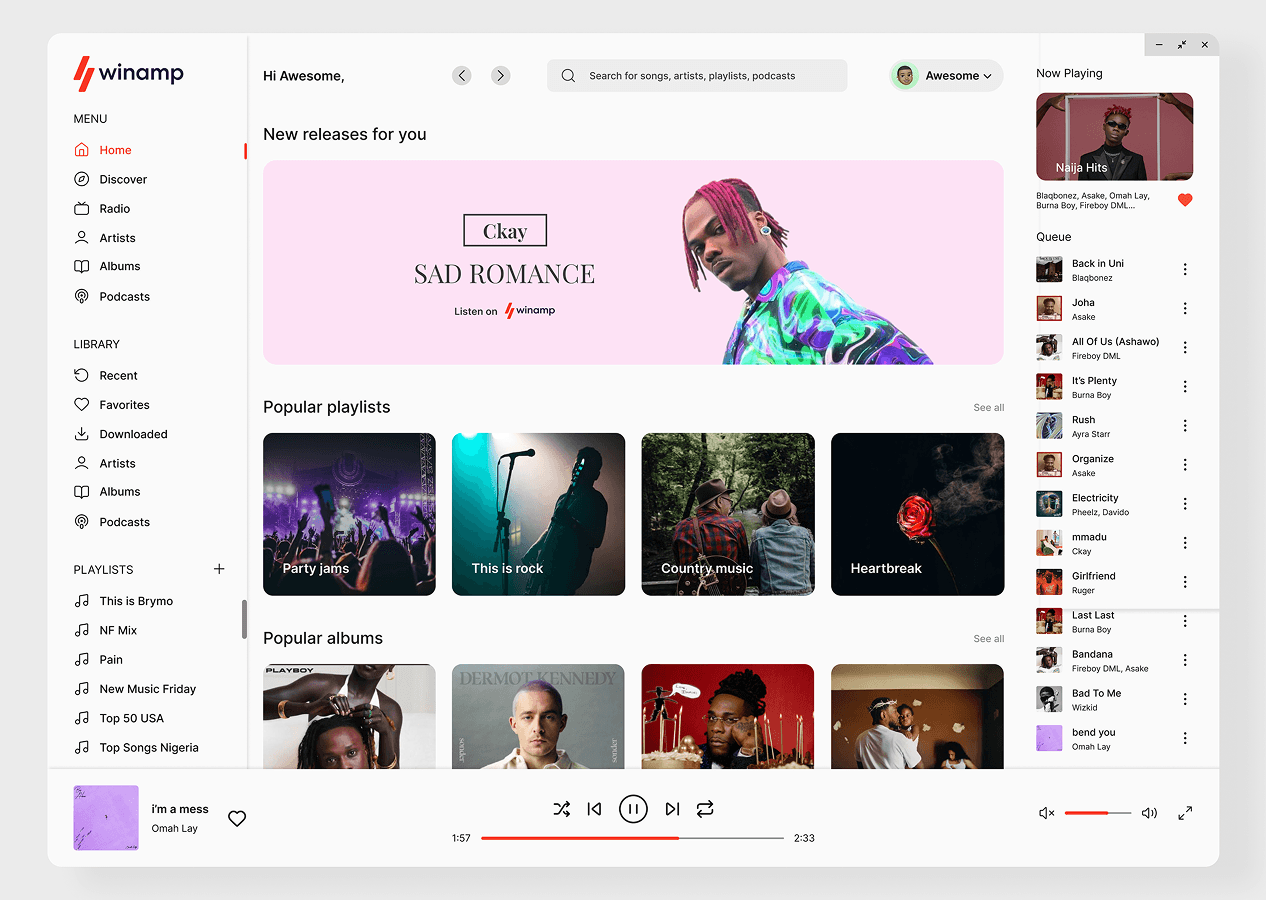Screen dimensions: 1266x900
Task: Go back with the left arrow button
Action: tap(461, 75)
